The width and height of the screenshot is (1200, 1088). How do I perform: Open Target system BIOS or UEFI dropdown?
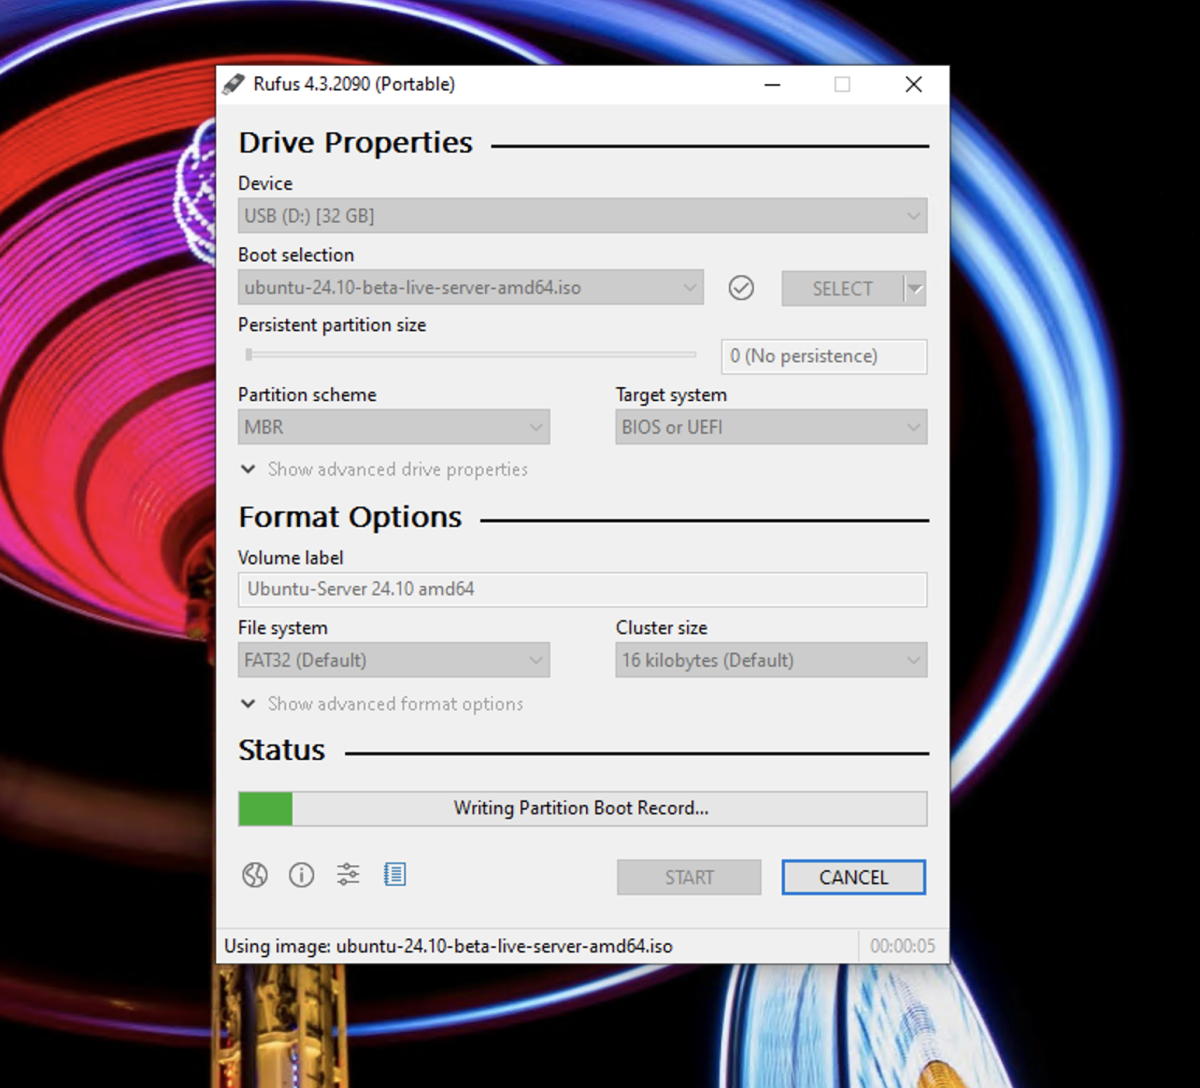click(771, 427)
